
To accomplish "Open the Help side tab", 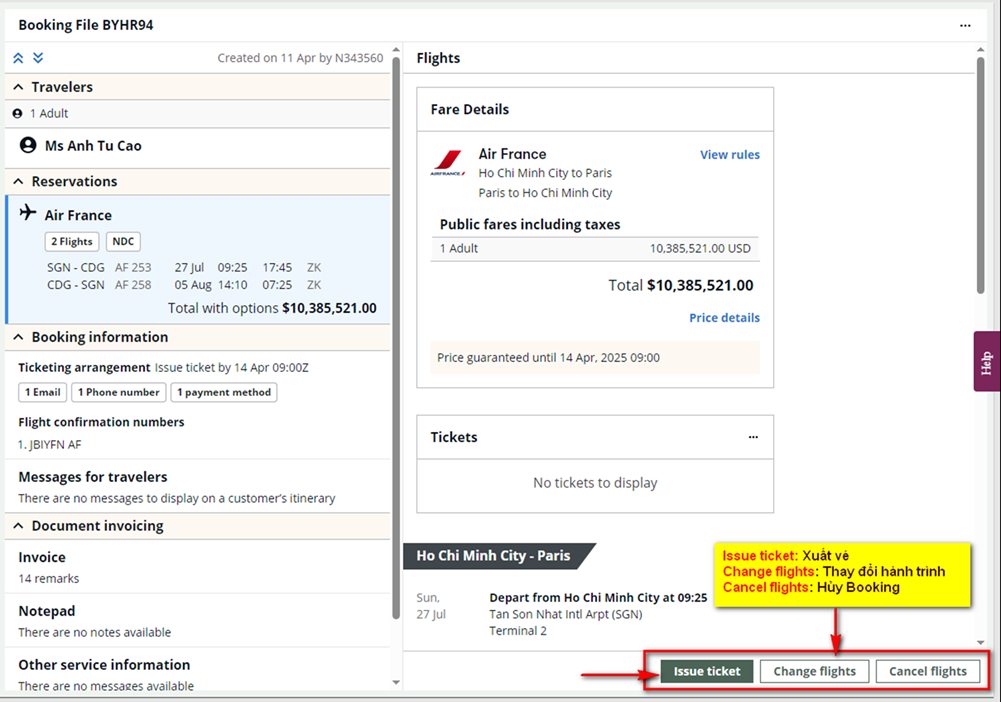I will [x=987, y=361].
